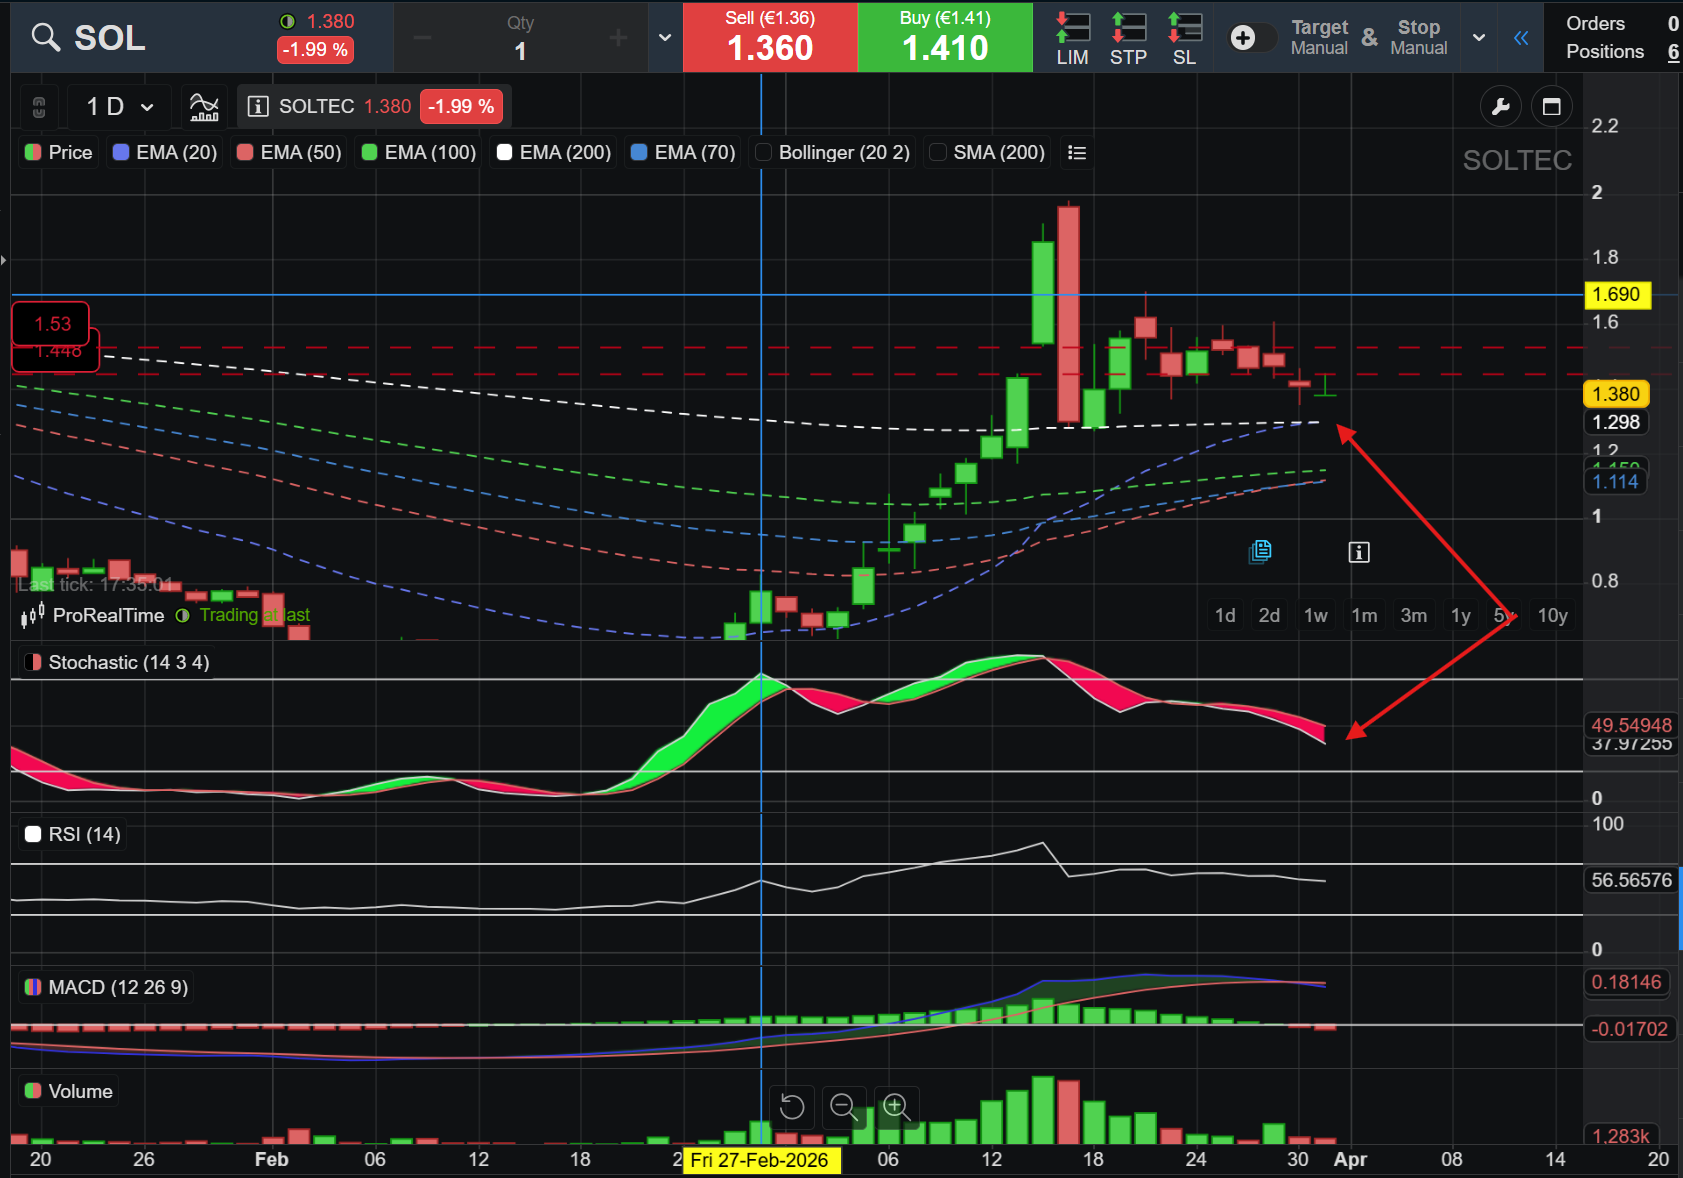The height and width of the screenshot is (1178, 1683).
Task: Toggle EMA (20) visibility
Action: (165, 152)
